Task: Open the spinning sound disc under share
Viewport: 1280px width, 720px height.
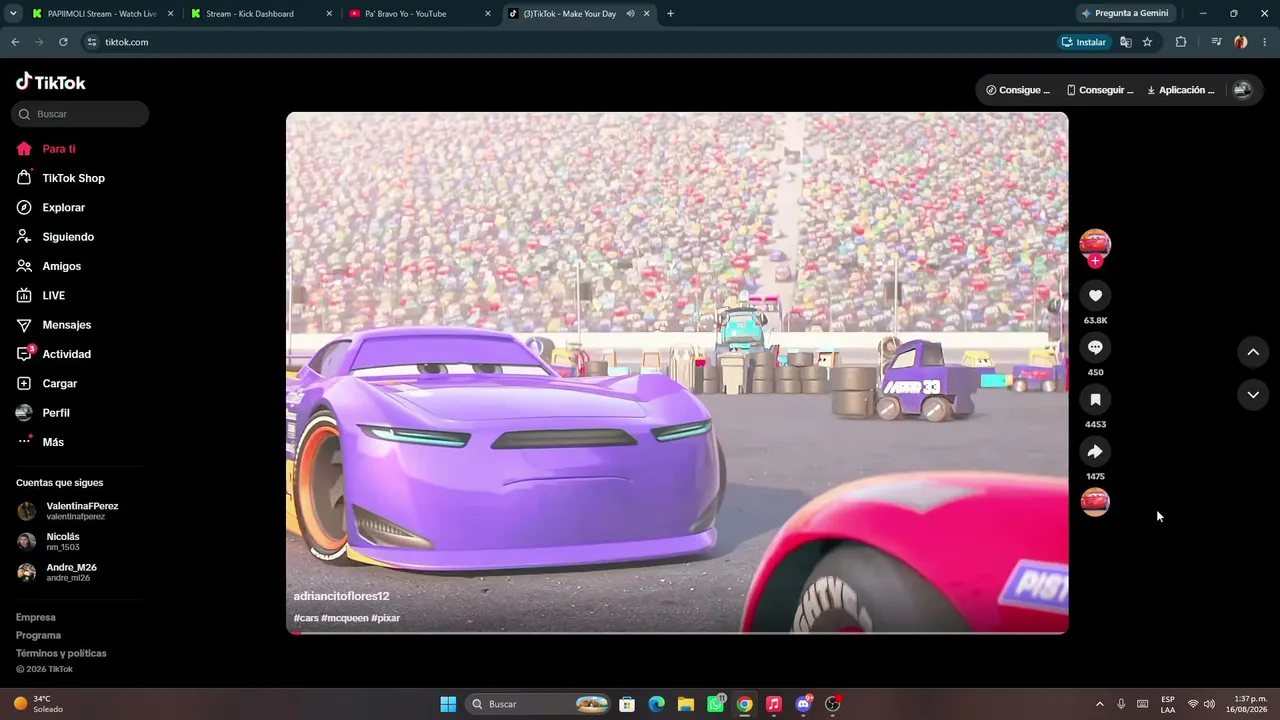Action: 1095,502
